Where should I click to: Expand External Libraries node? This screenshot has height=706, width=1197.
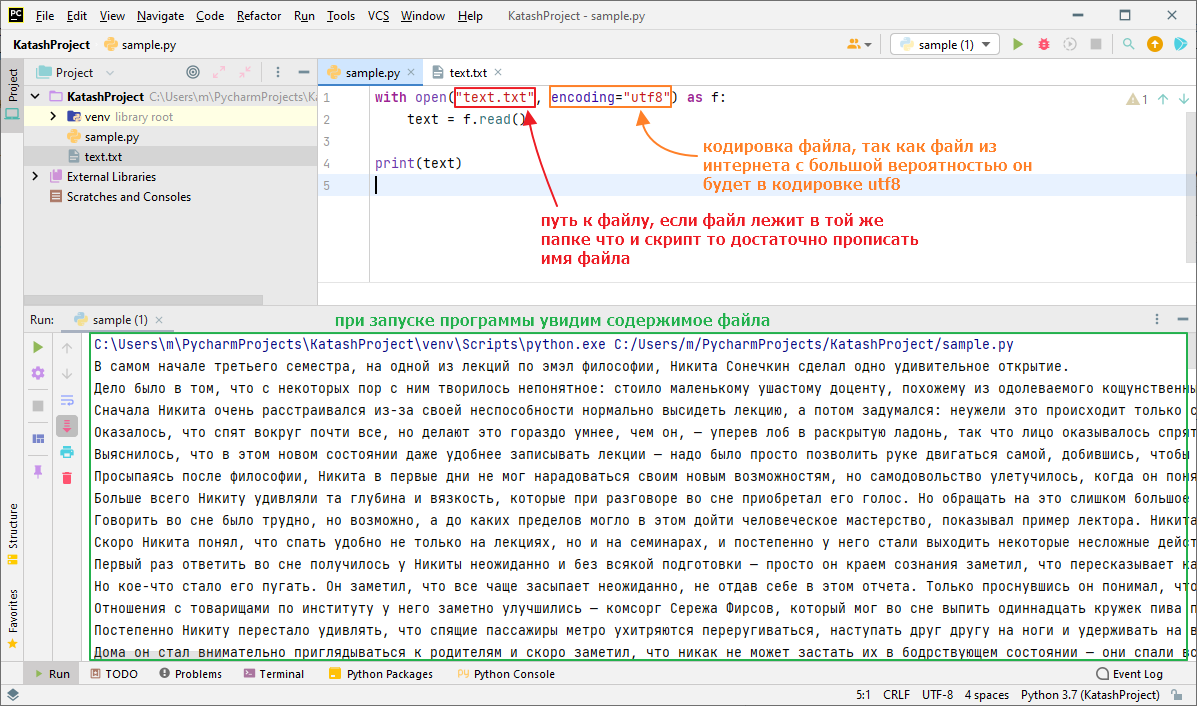(35, 176)
